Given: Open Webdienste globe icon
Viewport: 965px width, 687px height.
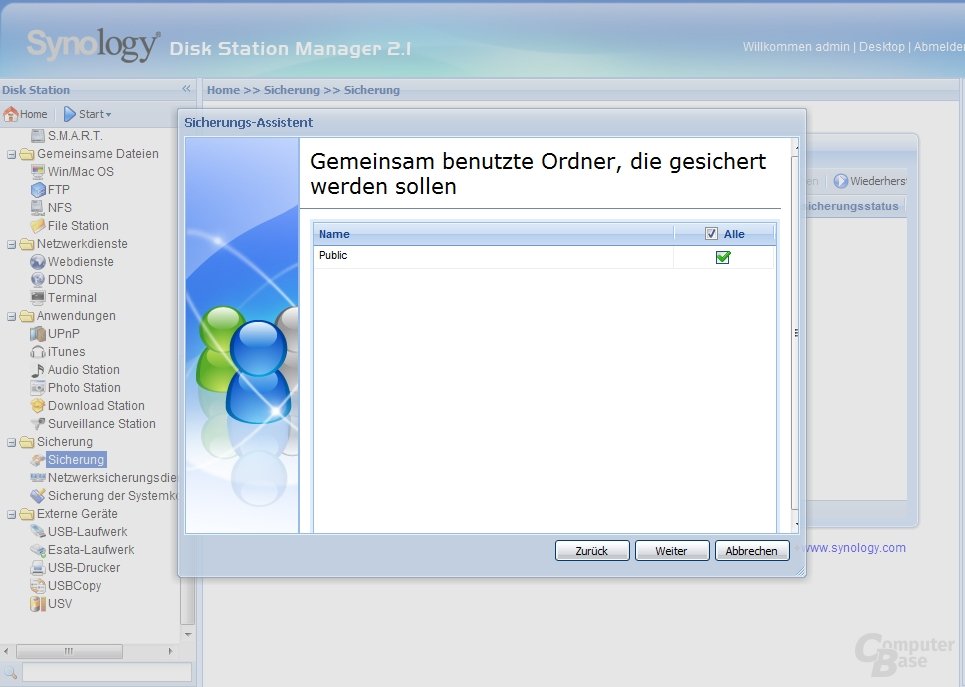Looking at the screenshot, I should click(38, 262).
